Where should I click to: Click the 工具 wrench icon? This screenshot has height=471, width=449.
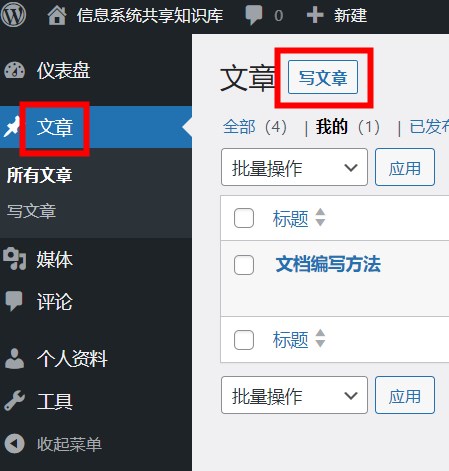coord(14,400)
